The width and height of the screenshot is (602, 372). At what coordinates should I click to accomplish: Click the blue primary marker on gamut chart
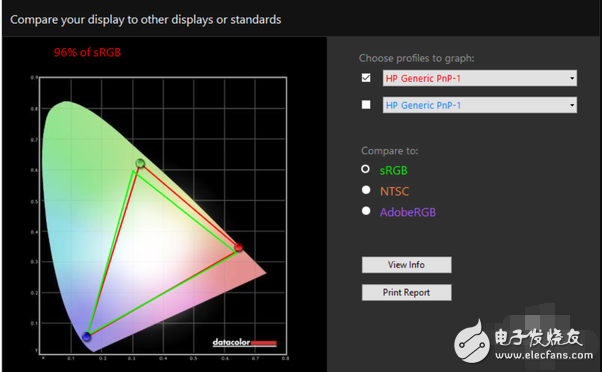[x=86, y=337]
